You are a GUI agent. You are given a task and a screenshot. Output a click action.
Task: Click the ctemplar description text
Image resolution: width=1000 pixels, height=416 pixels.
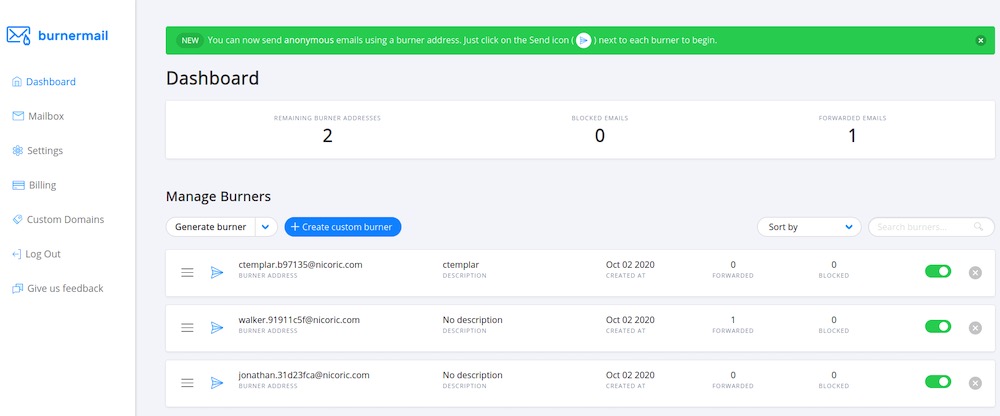coord(460,264)
